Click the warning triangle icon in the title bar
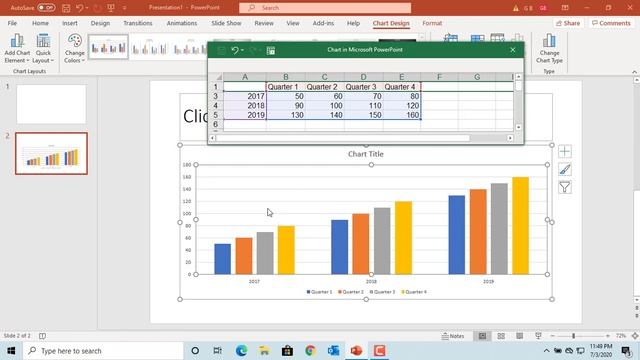Image resolution: width=640 pixels, height=360 pixels. click(516, 8)
